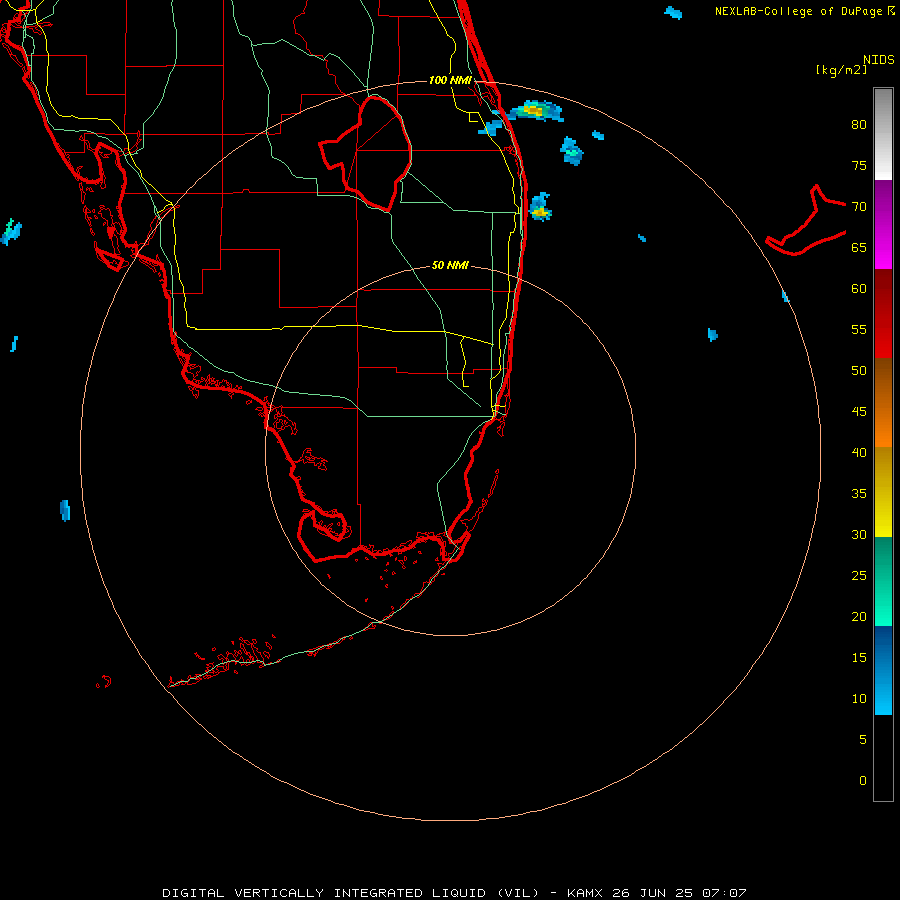
Task: Pick the black bottom segment of the color bar
Action: point(883,758)
